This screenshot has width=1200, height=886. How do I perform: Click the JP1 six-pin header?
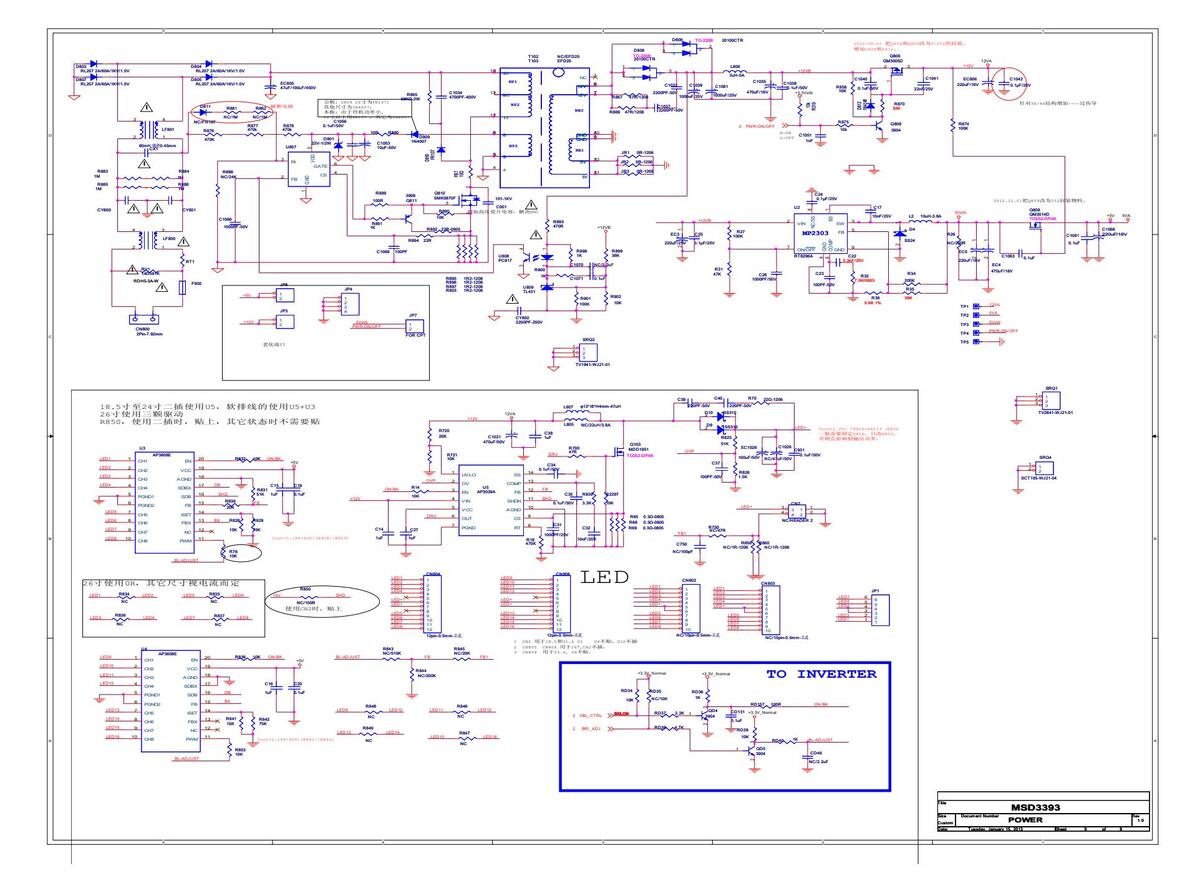(x=877, y=609)
